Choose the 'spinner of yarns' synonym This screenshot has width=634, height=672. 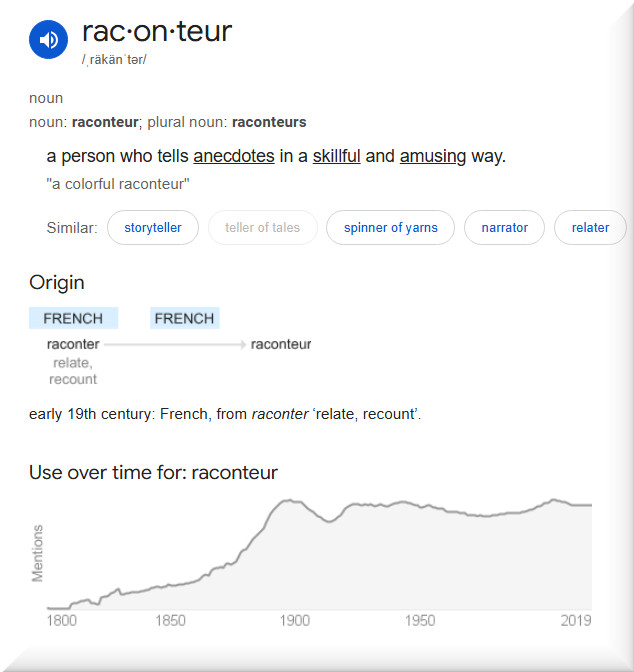tap(390, 228)
